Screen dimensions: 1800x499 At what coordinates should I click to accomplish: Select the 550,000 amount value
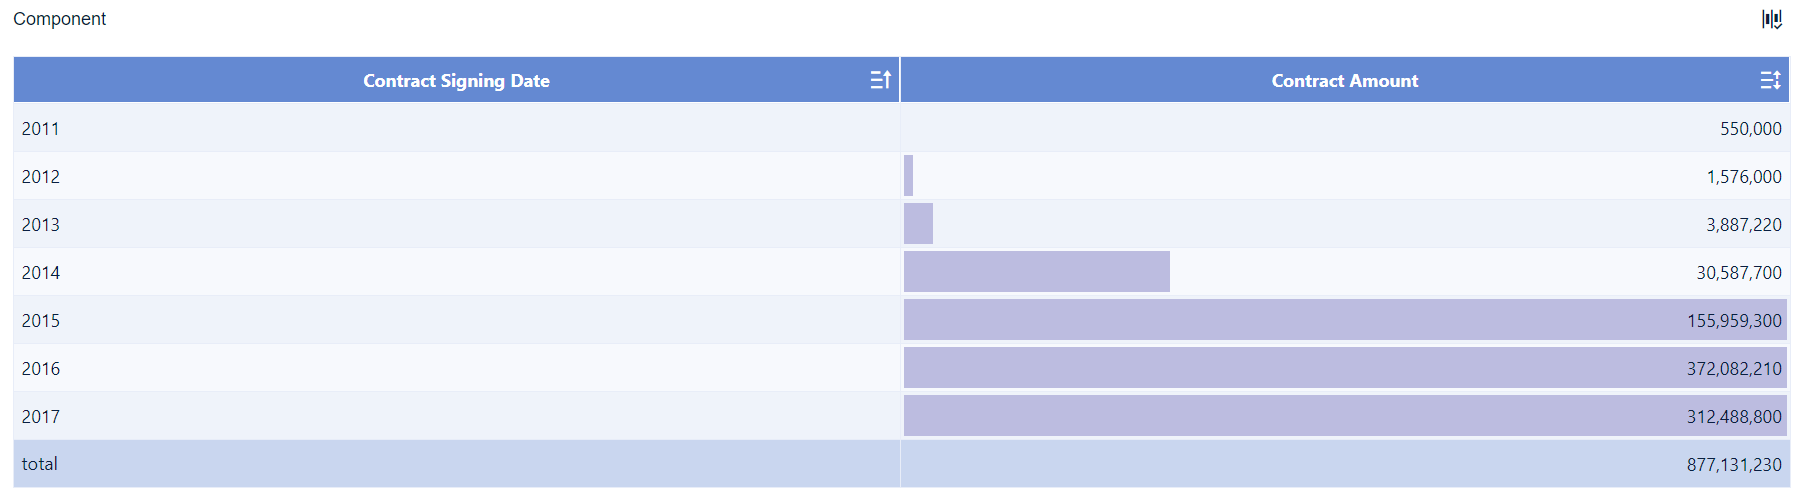tap(1750, 129)
